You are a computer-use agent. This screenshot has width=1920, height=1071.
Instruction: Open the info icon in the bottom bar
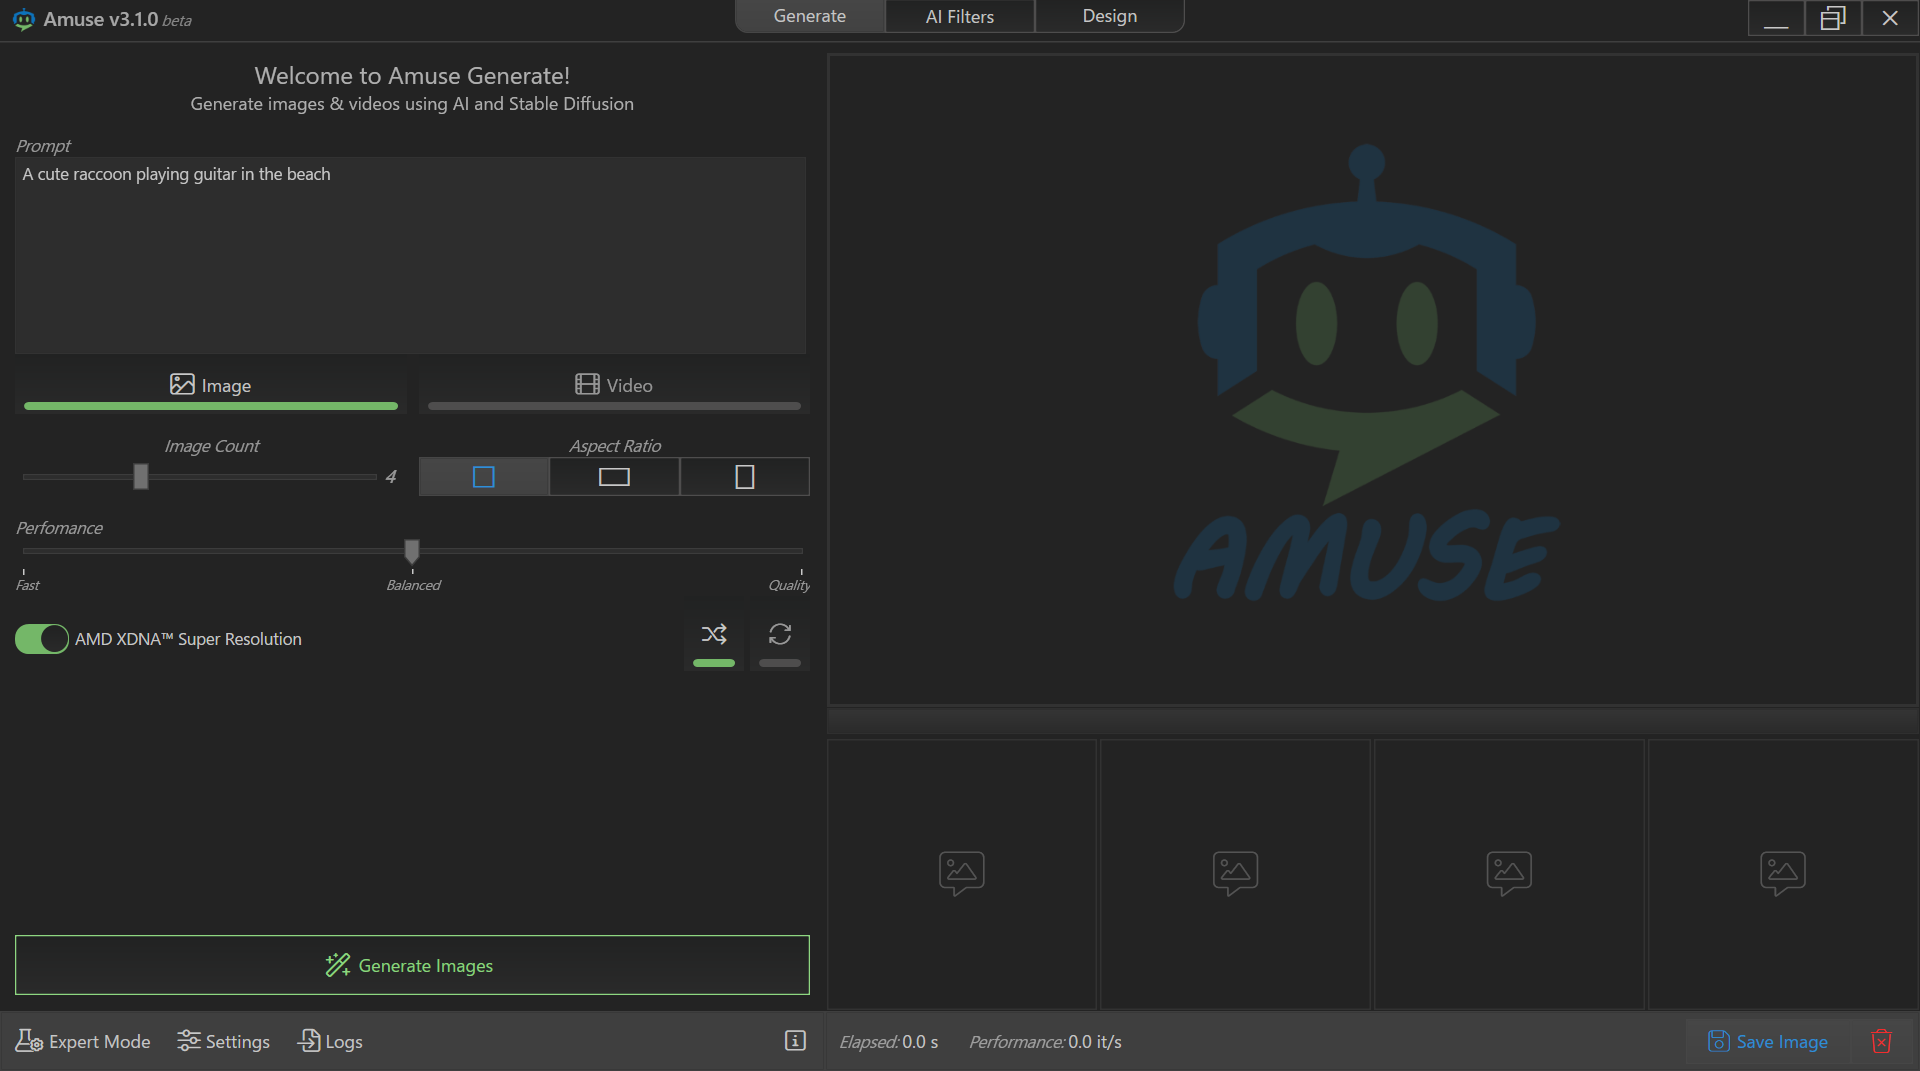[x=795, y=1041]
